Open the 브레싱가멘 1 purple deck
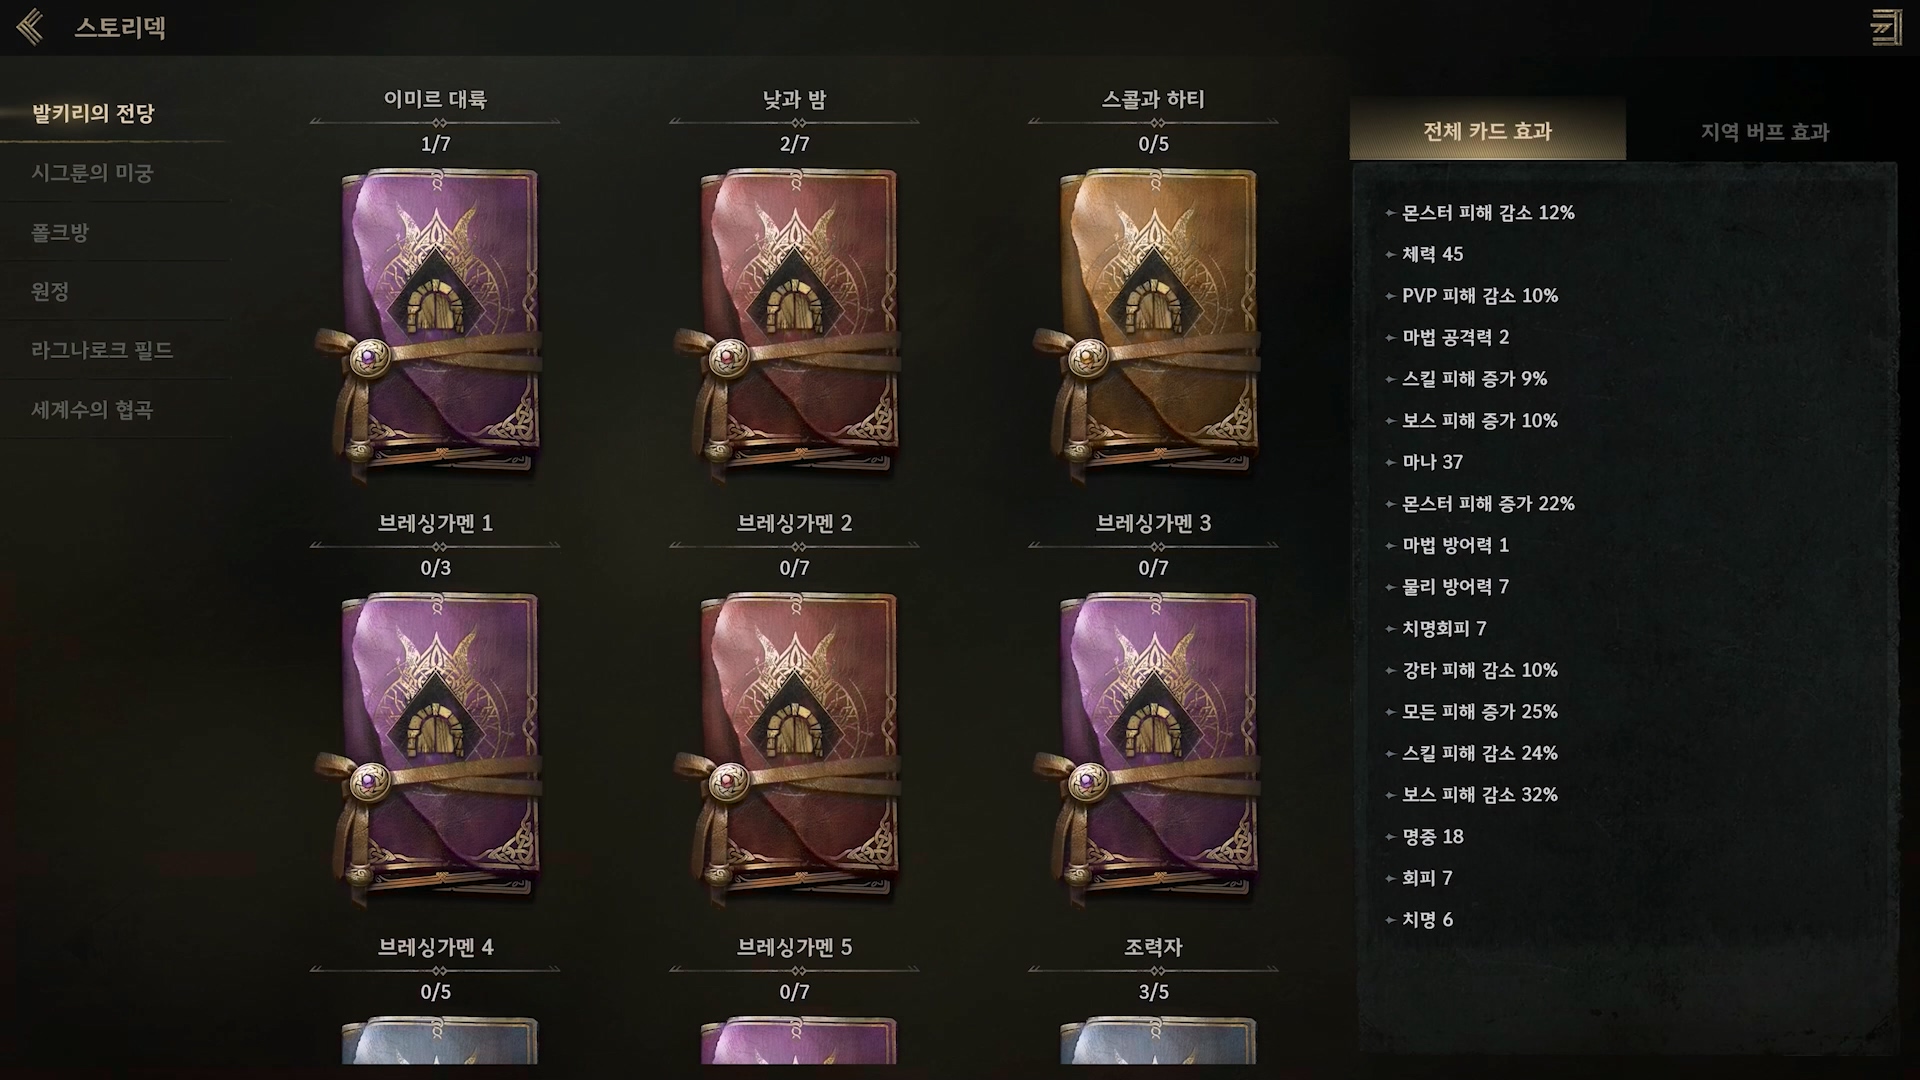This screenshot has height=1080, width=1920. point(435,749)
